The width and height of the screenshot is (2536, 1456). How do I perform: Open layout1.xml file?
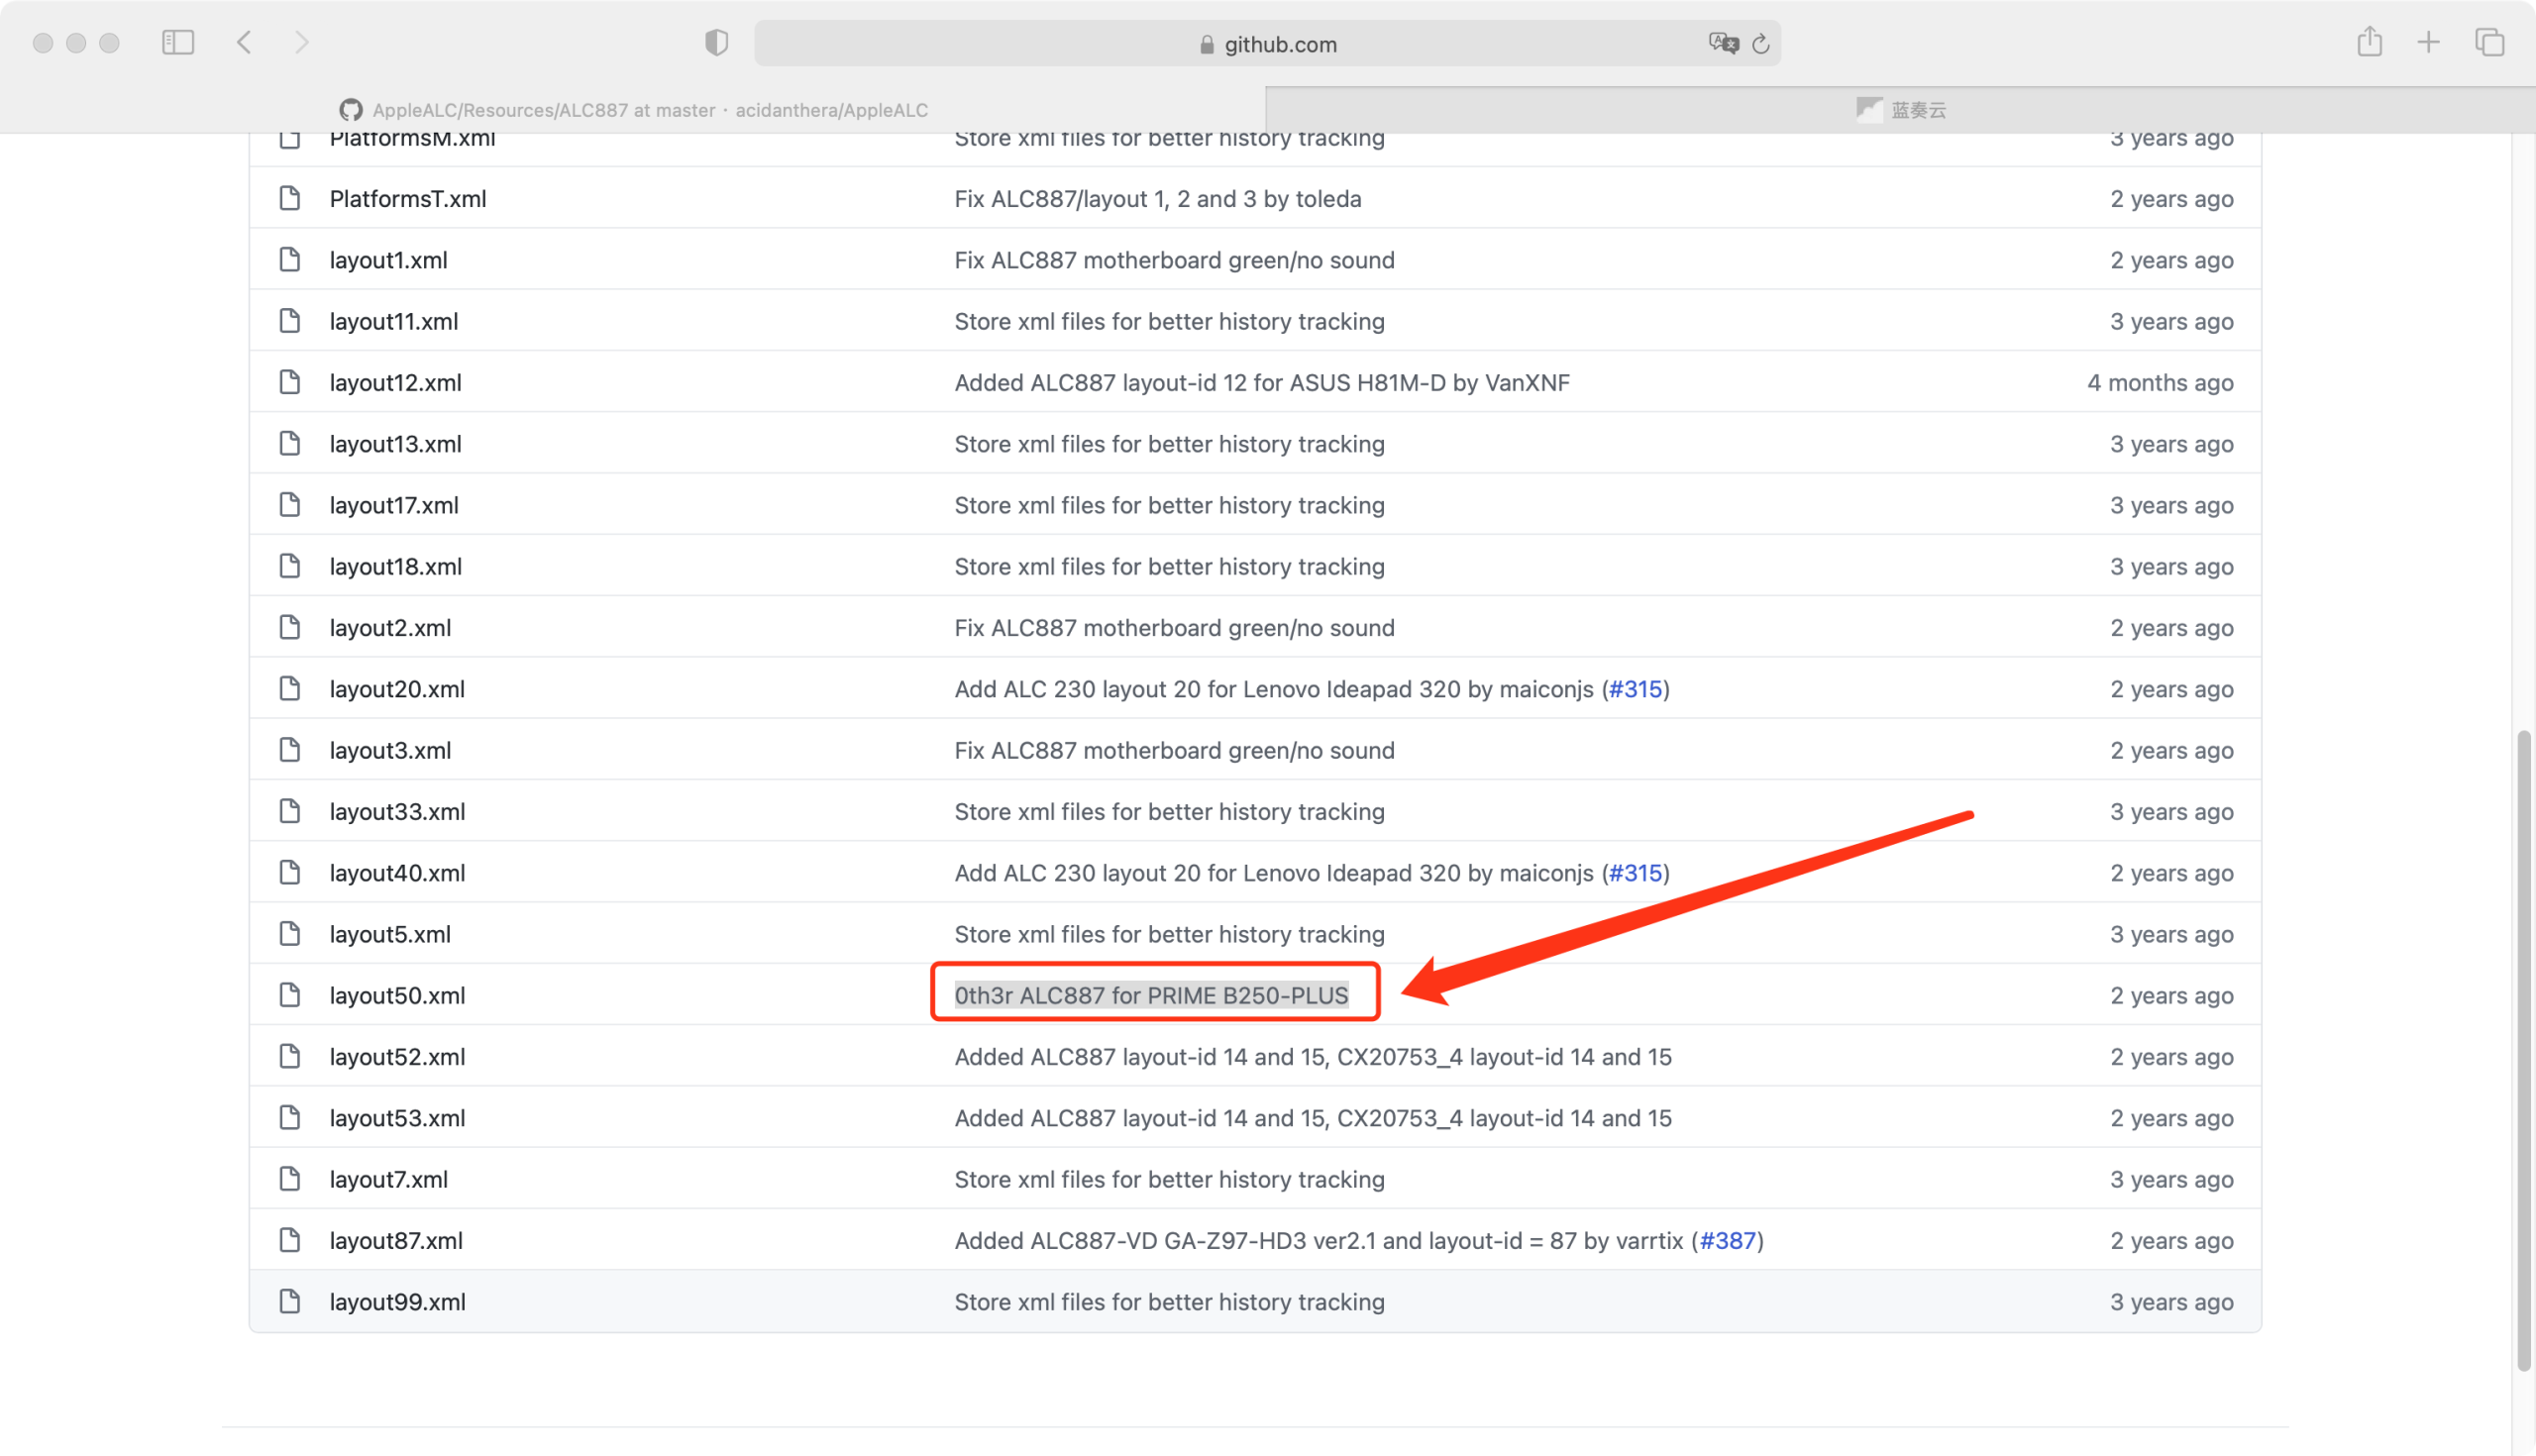(389, 260)
